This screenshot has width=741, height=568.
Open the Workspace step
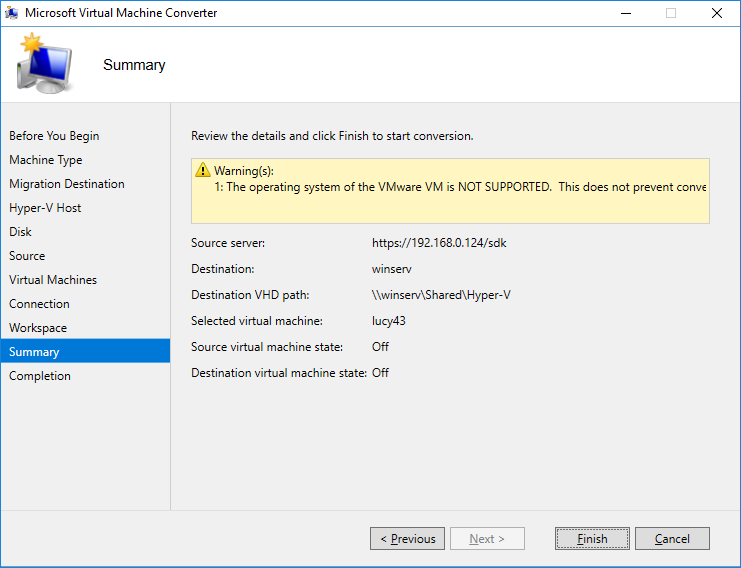click(x=38, y=328)
